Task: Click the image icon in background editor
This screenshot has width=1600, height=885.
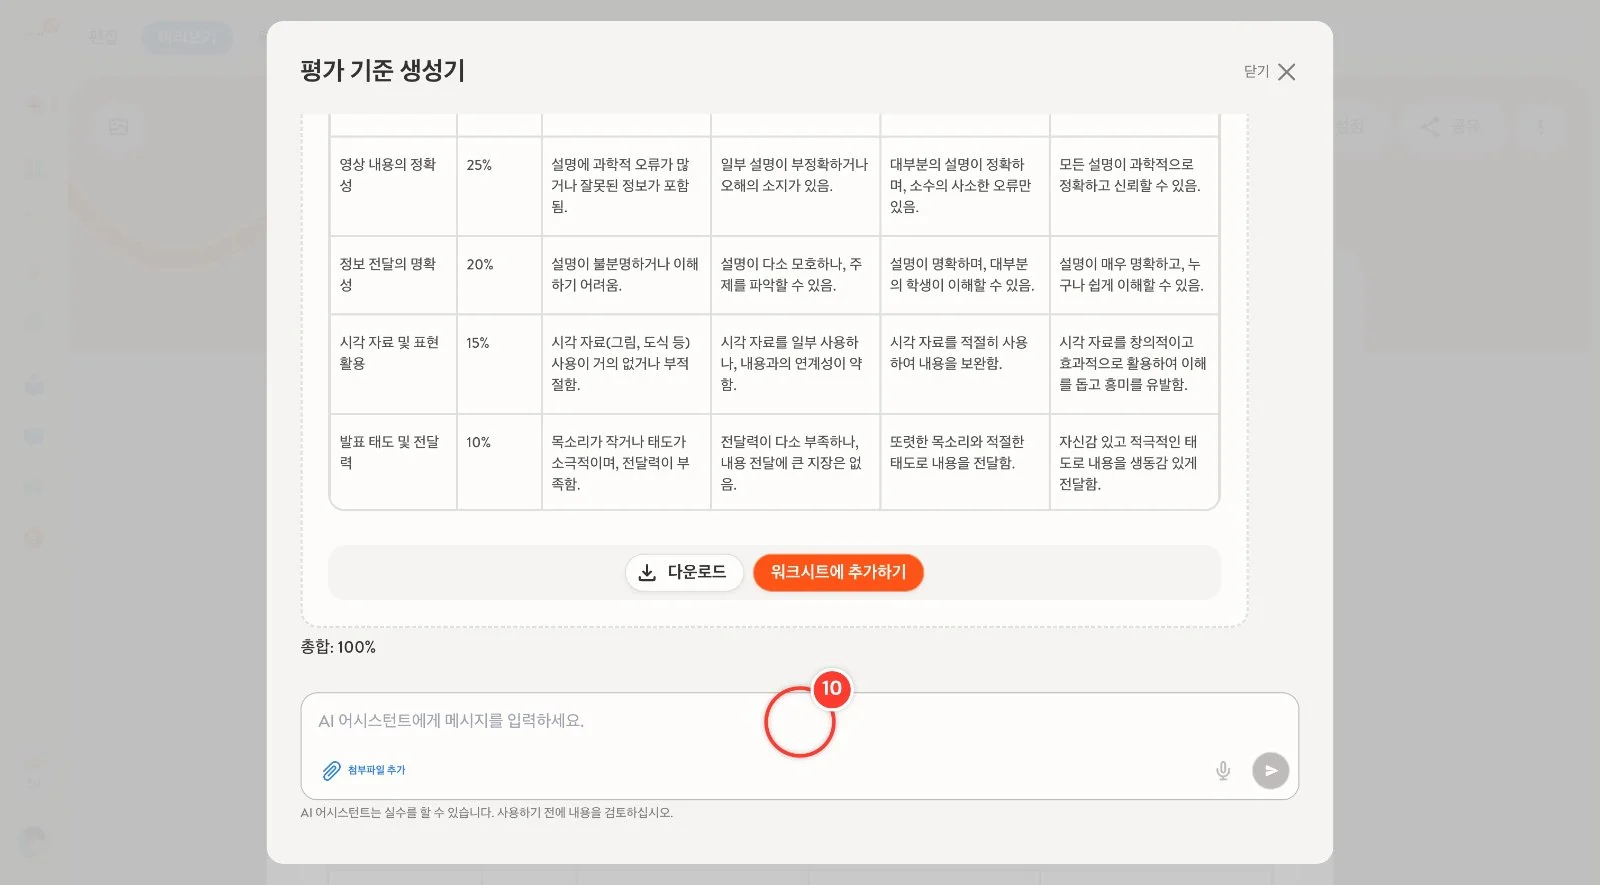Action: 119,127
